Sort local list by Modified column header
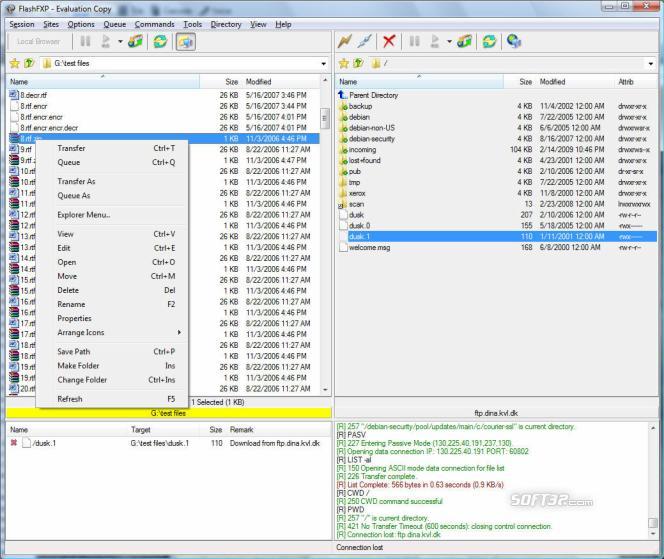 282,82
